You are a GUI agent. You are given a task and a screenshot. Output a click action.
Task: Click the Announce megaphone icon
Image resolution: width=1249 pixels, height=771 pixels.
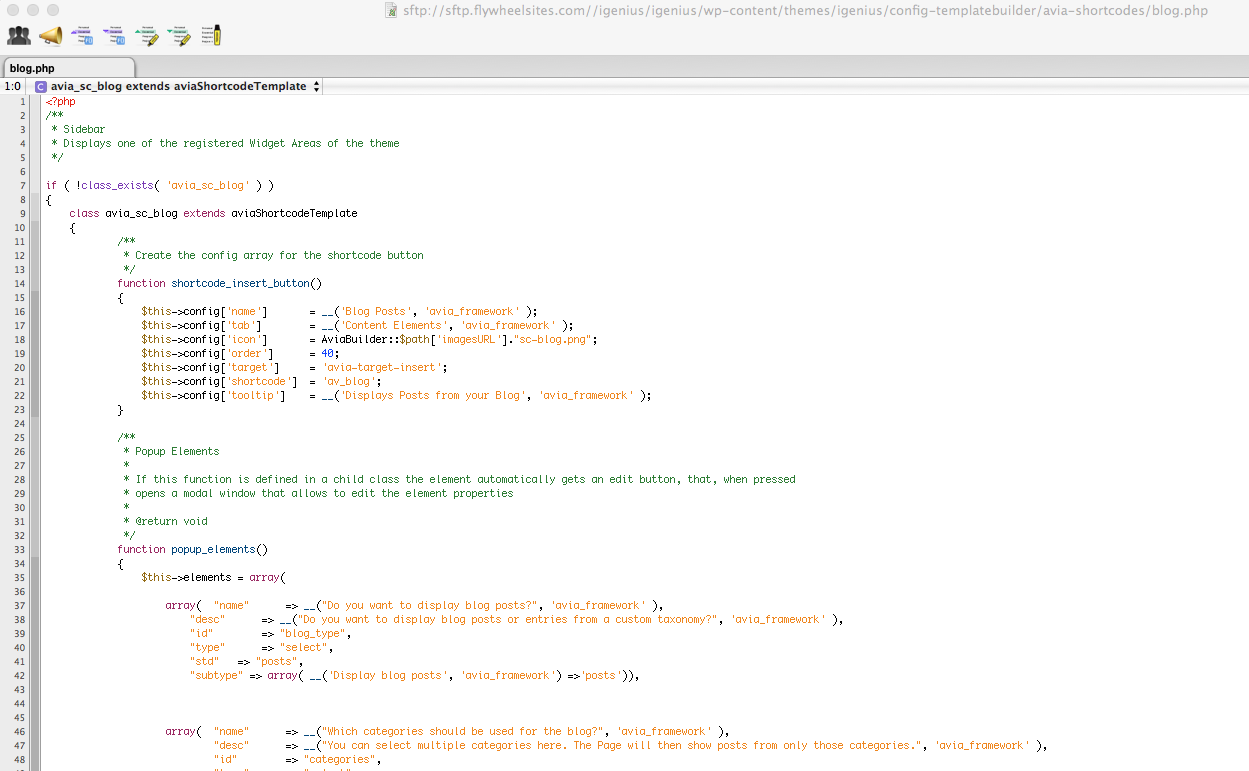coord(51,36)
